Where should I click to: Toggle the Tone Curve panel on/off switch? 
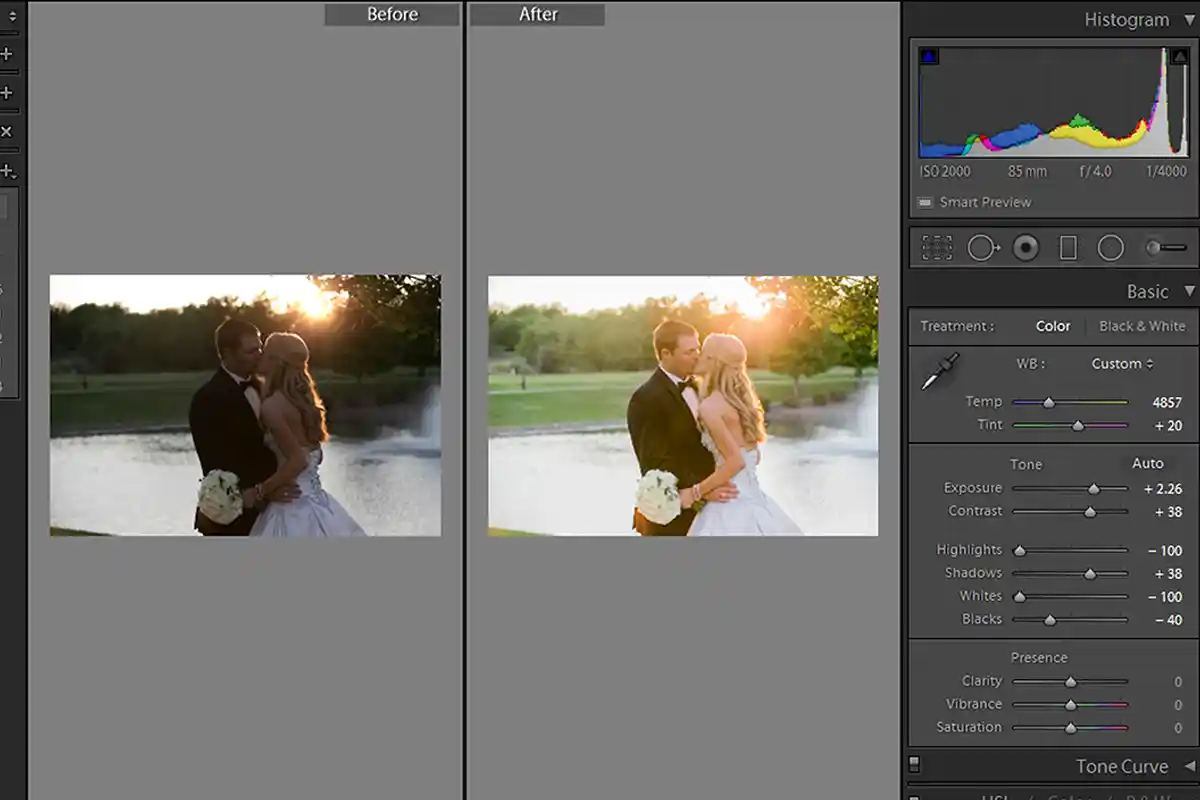914,765
